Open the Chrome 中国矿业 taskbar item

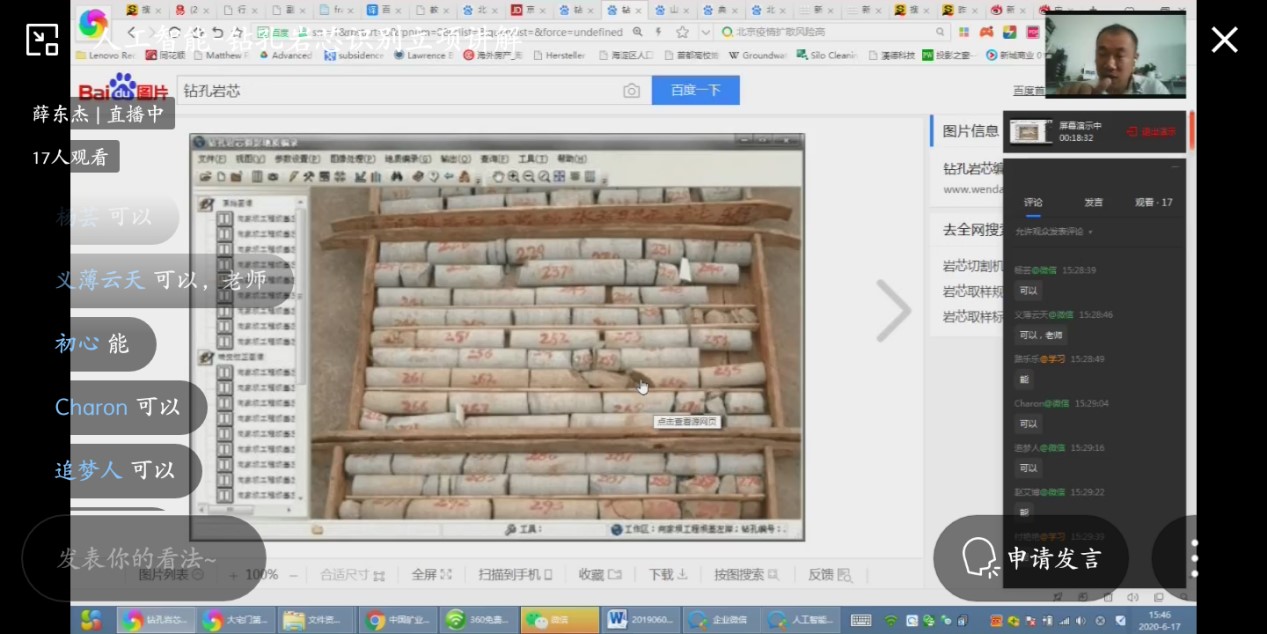click(x=399, y=620)
